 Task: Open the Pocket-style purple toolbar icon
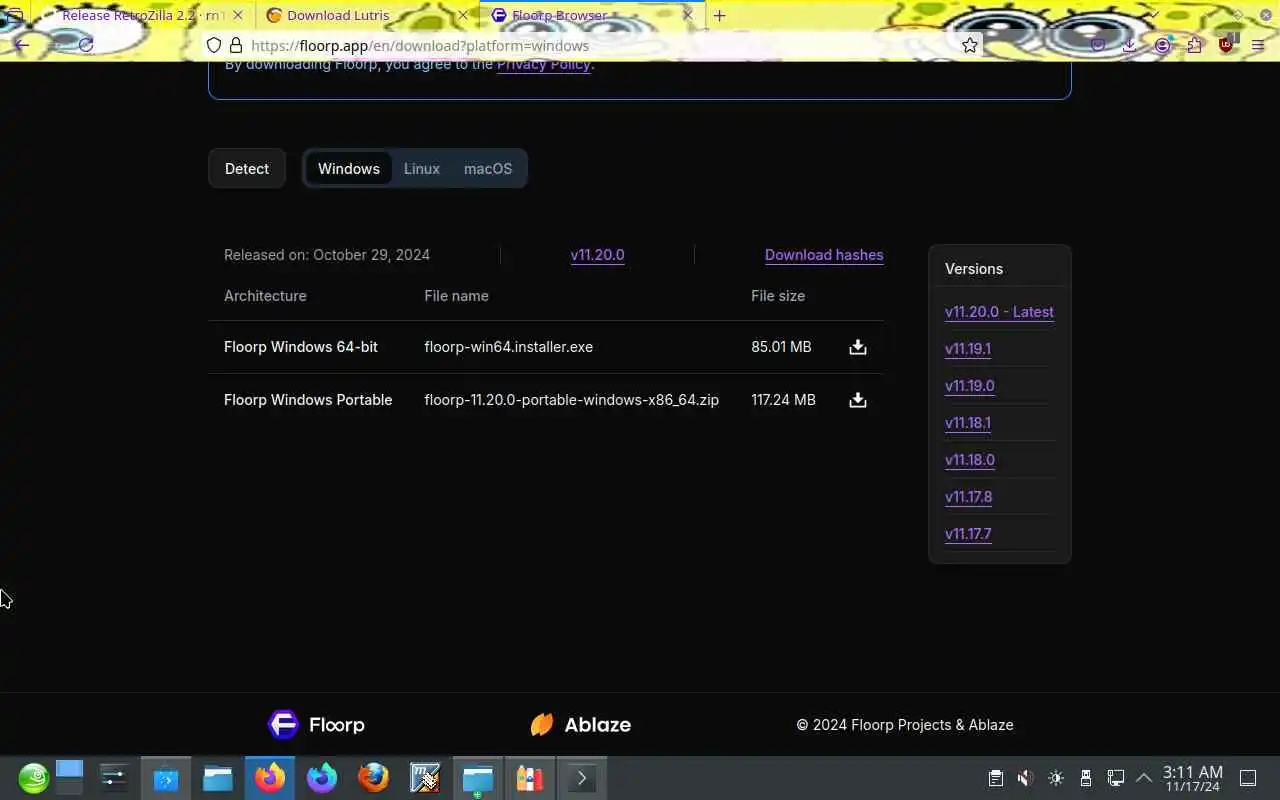click(x=1098, y=45)
